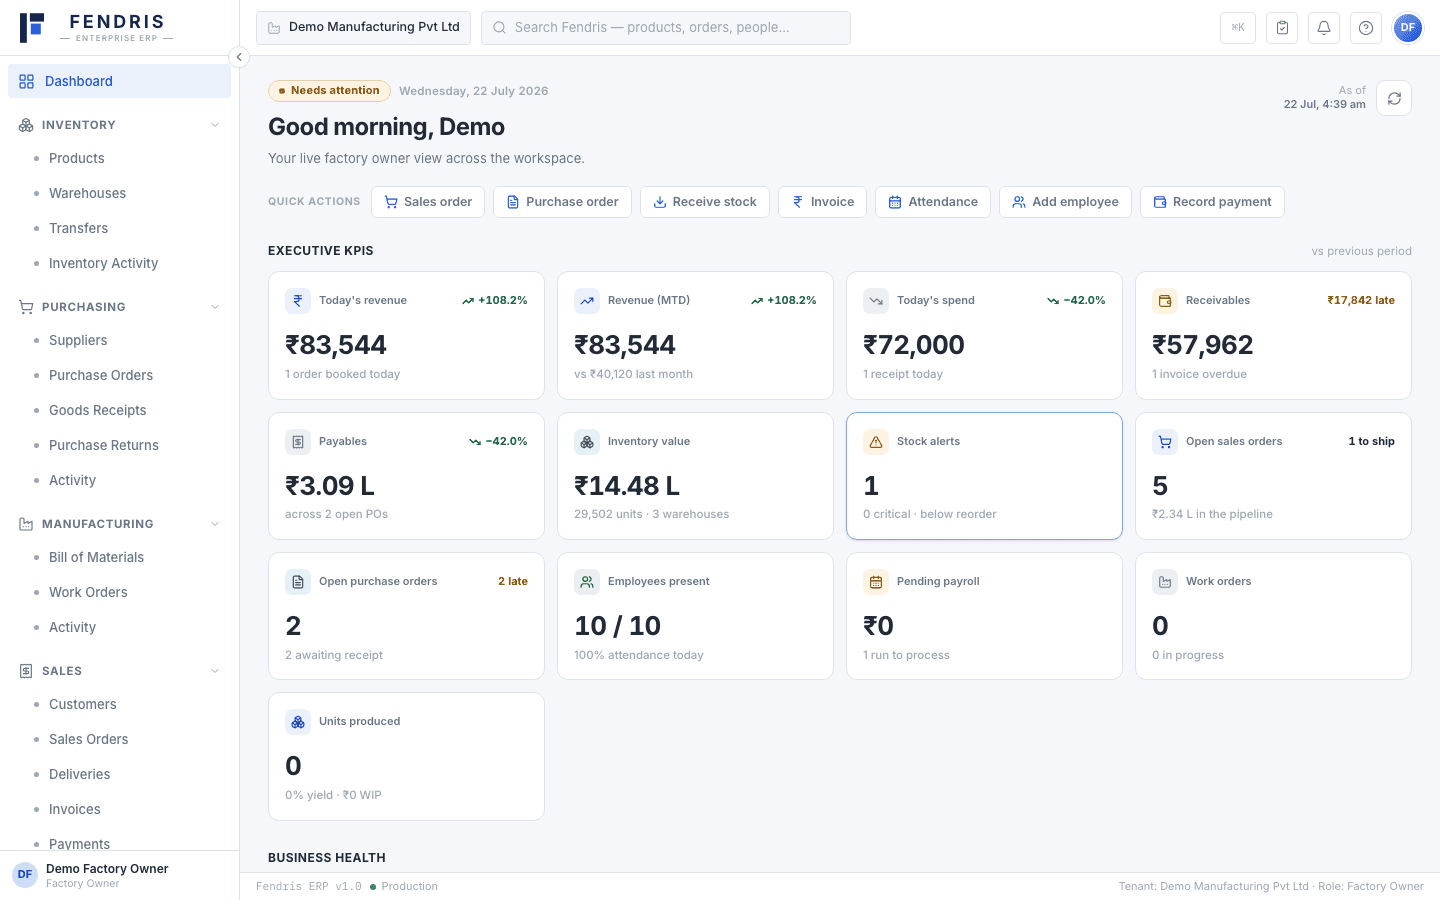Click the Sales section icon in sidebar
Screen dimensions: 1440x900
26,671
